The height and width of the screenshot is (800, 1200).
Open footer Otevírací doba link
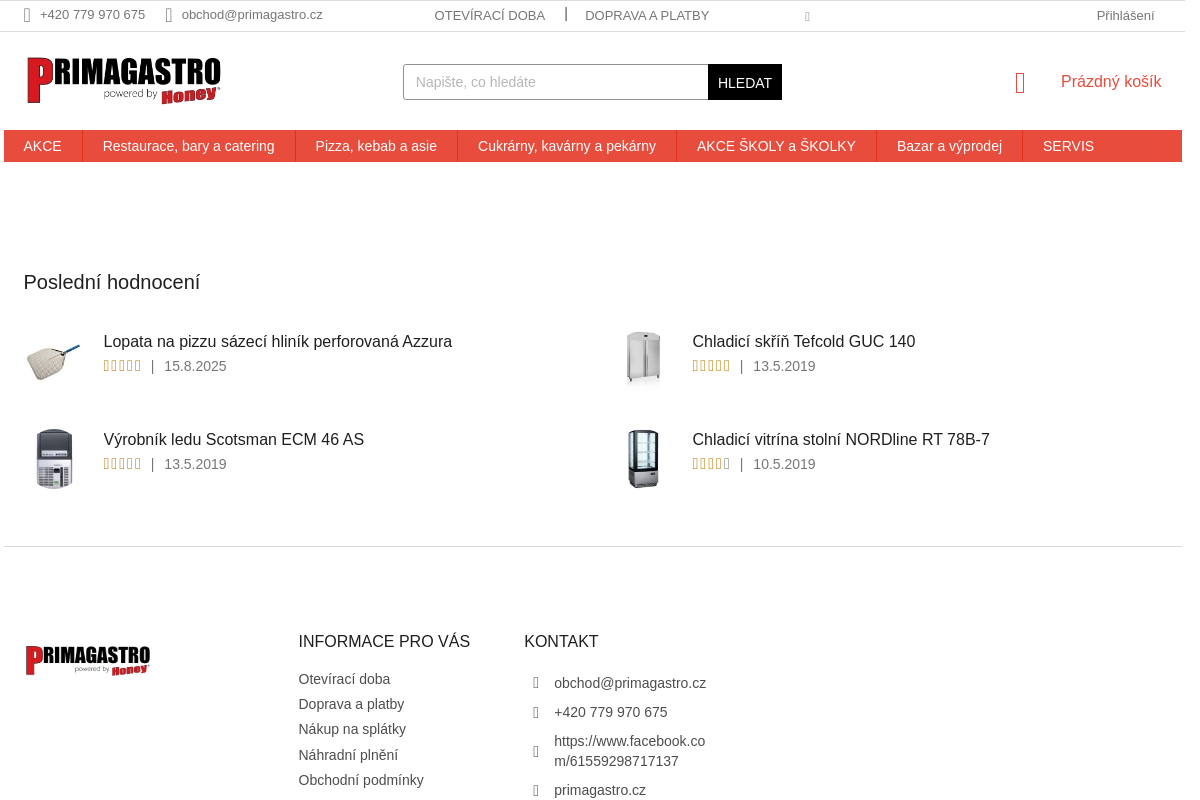click(x=344, y=679)
